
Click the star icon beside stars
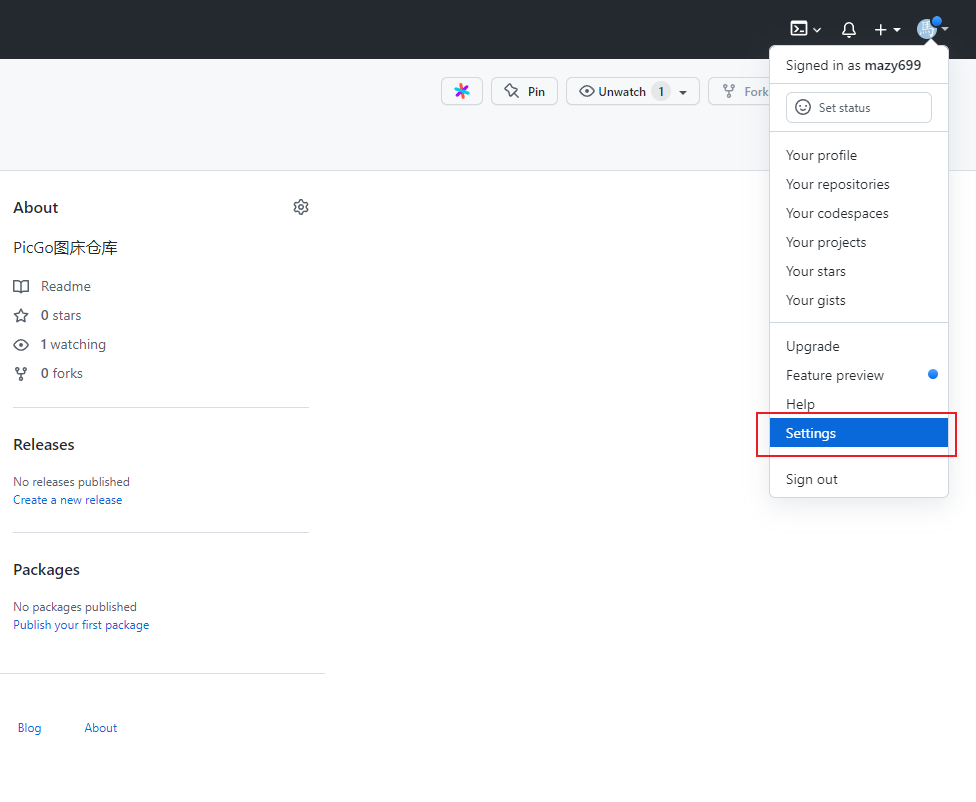[21, 316]
